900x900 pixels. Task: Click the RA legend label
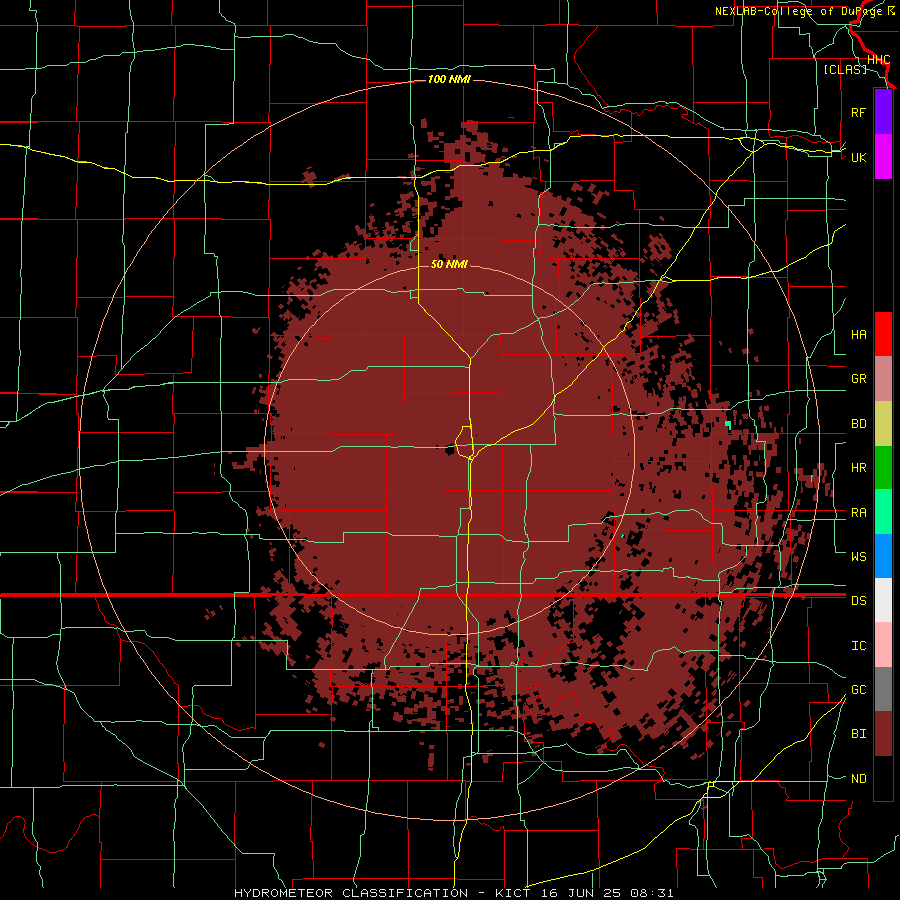pos(858,513)
